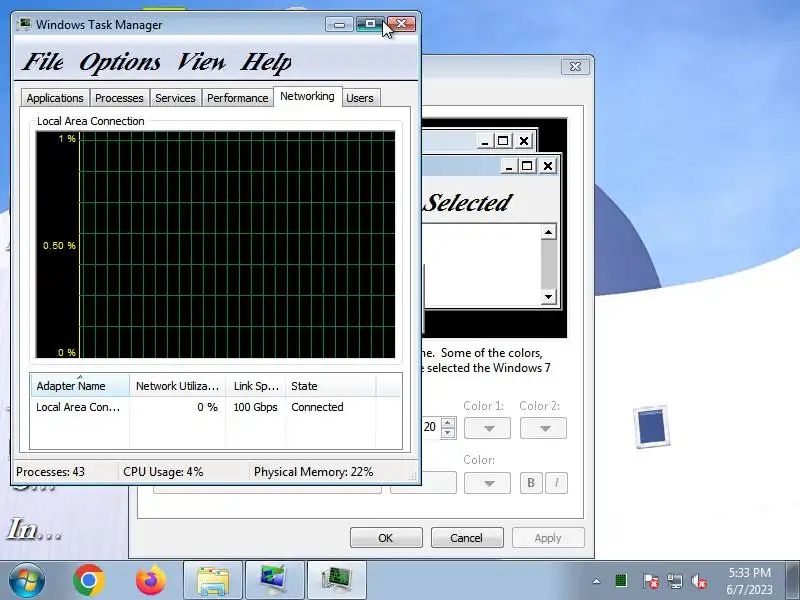Click scroll-down arrow in preview window
Image resolution: width=800 pixels, height=600 pixels.
coord(548,296)
